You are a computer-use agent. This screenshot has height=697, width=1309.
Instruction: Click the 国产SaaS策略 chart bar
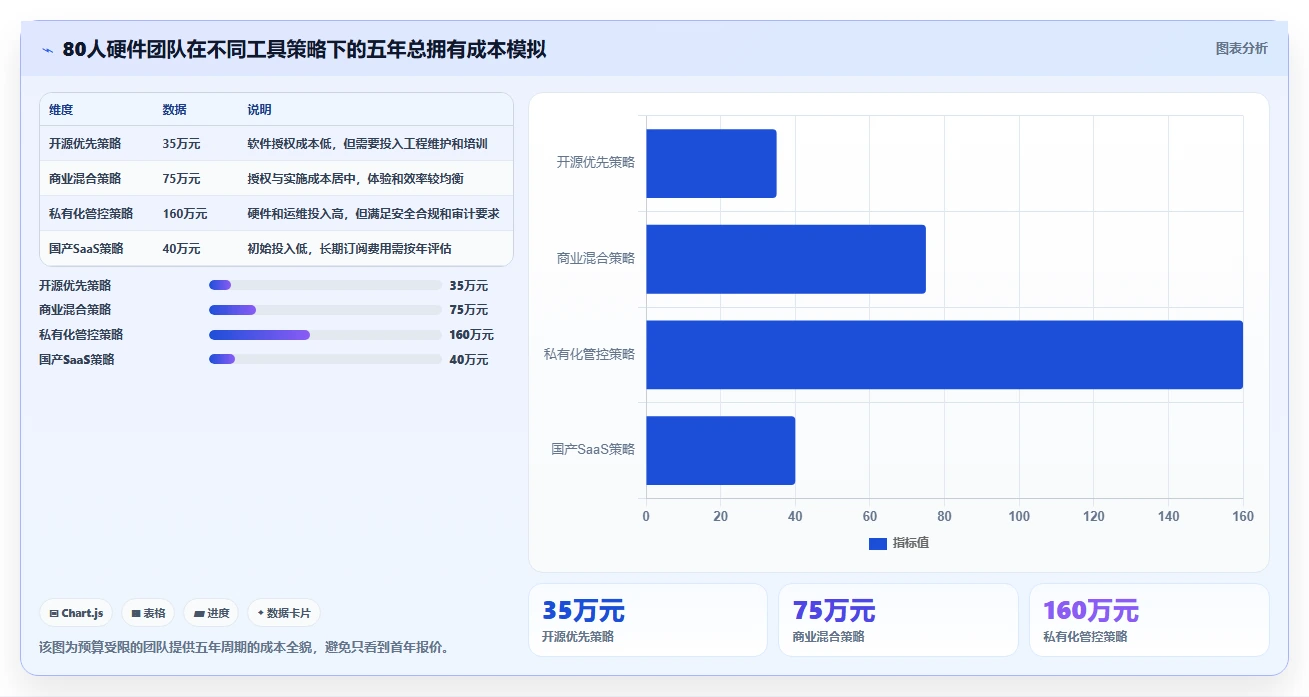pyautogui.click(x=720, y=451)
